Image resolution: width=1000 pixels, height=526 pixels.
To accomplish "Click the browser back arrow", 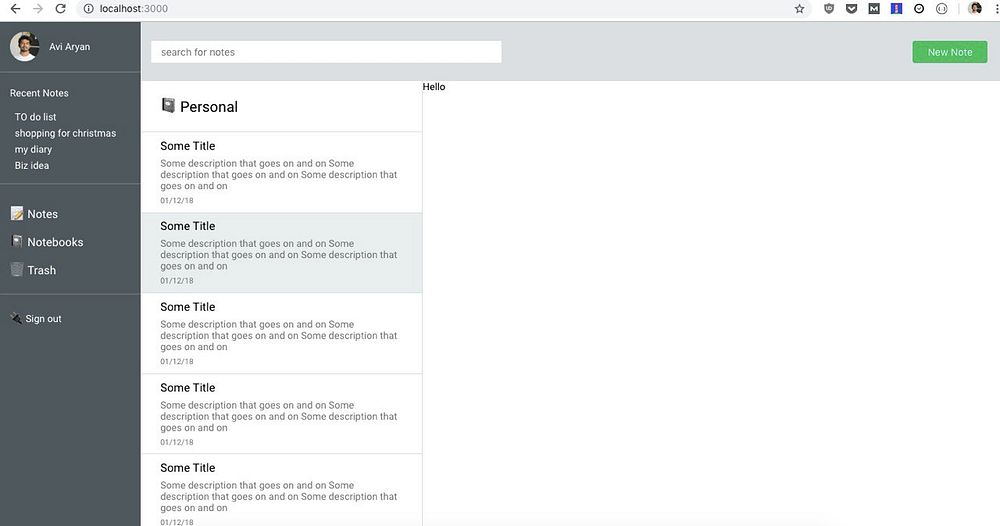I will [x=15, y=9].
